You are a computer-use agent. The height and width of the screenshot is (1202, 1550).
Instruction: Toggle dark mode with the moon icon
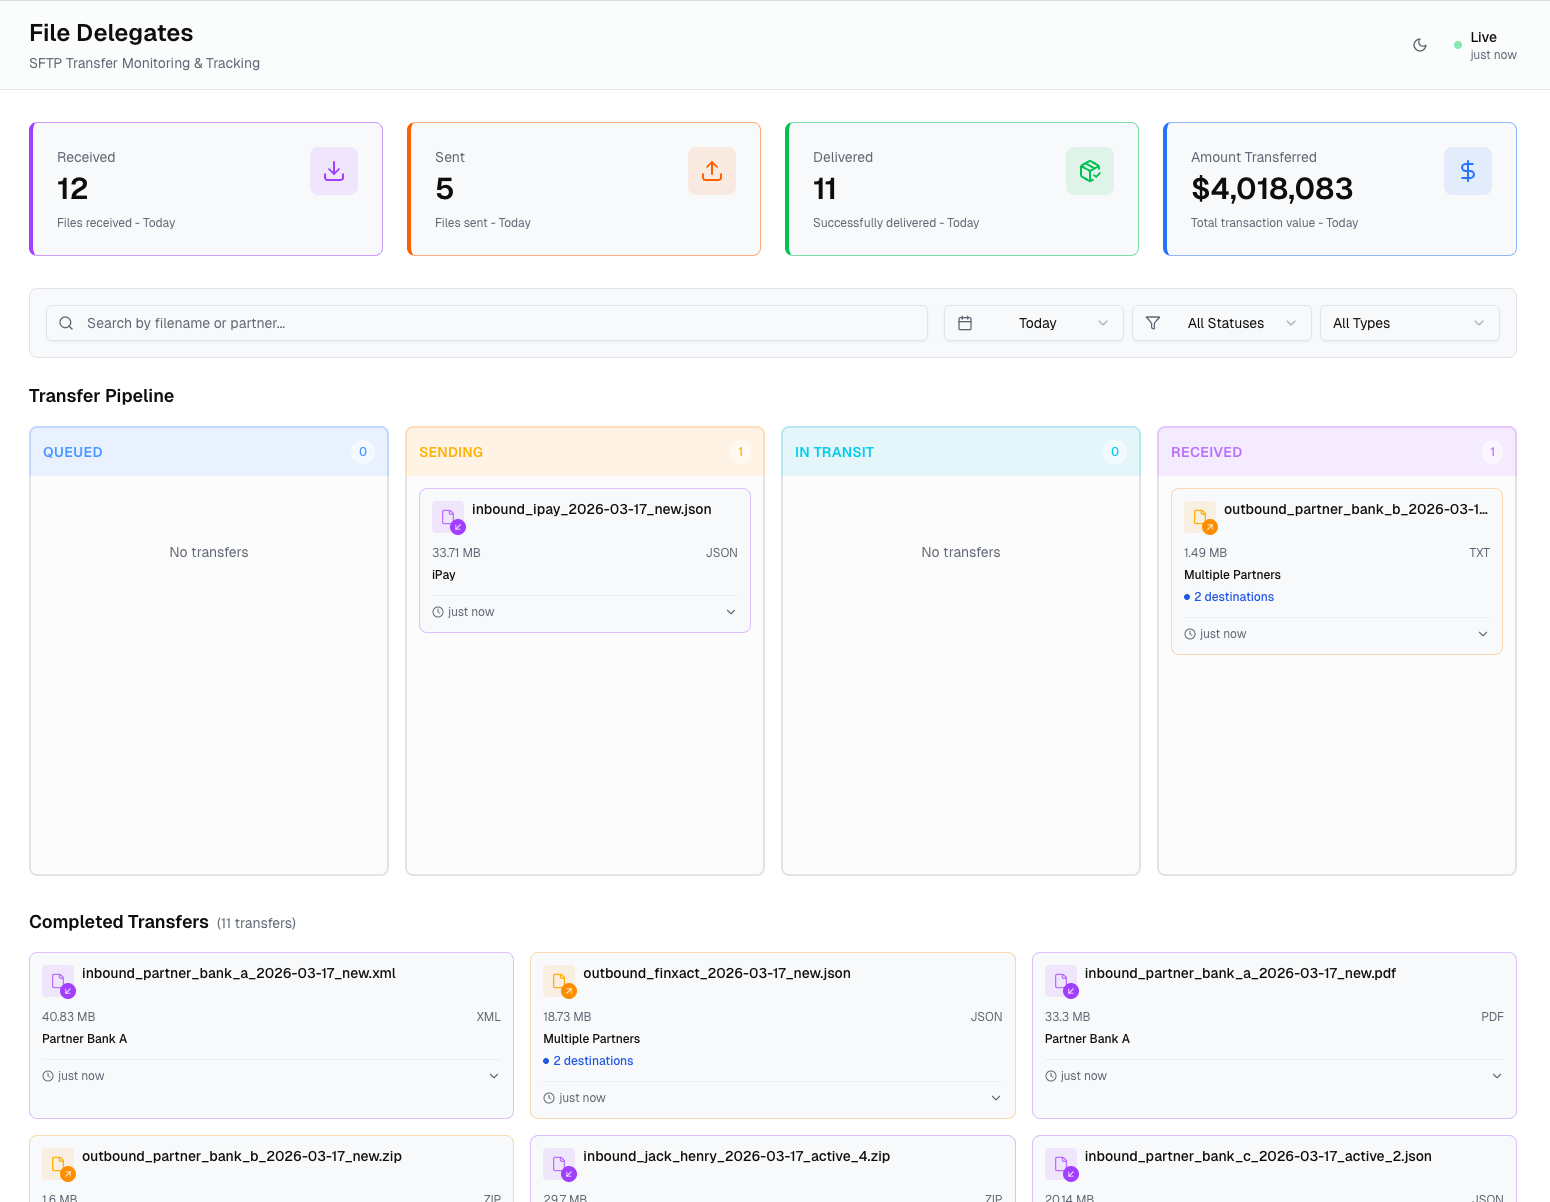point(1420,45)
